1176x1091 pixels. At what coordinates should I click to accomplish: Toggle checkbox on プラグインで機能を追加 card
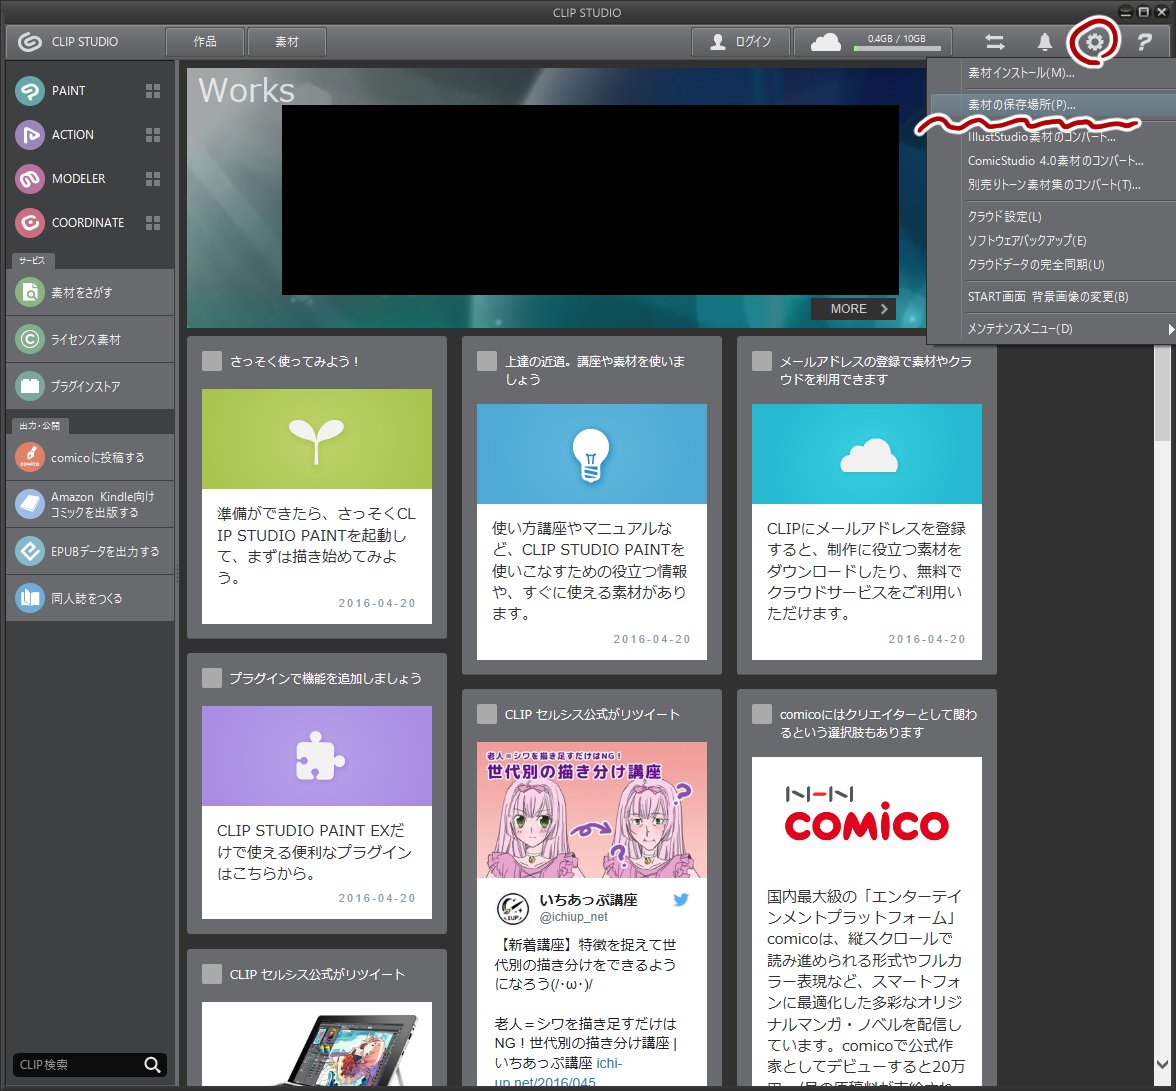coord(212,679)
